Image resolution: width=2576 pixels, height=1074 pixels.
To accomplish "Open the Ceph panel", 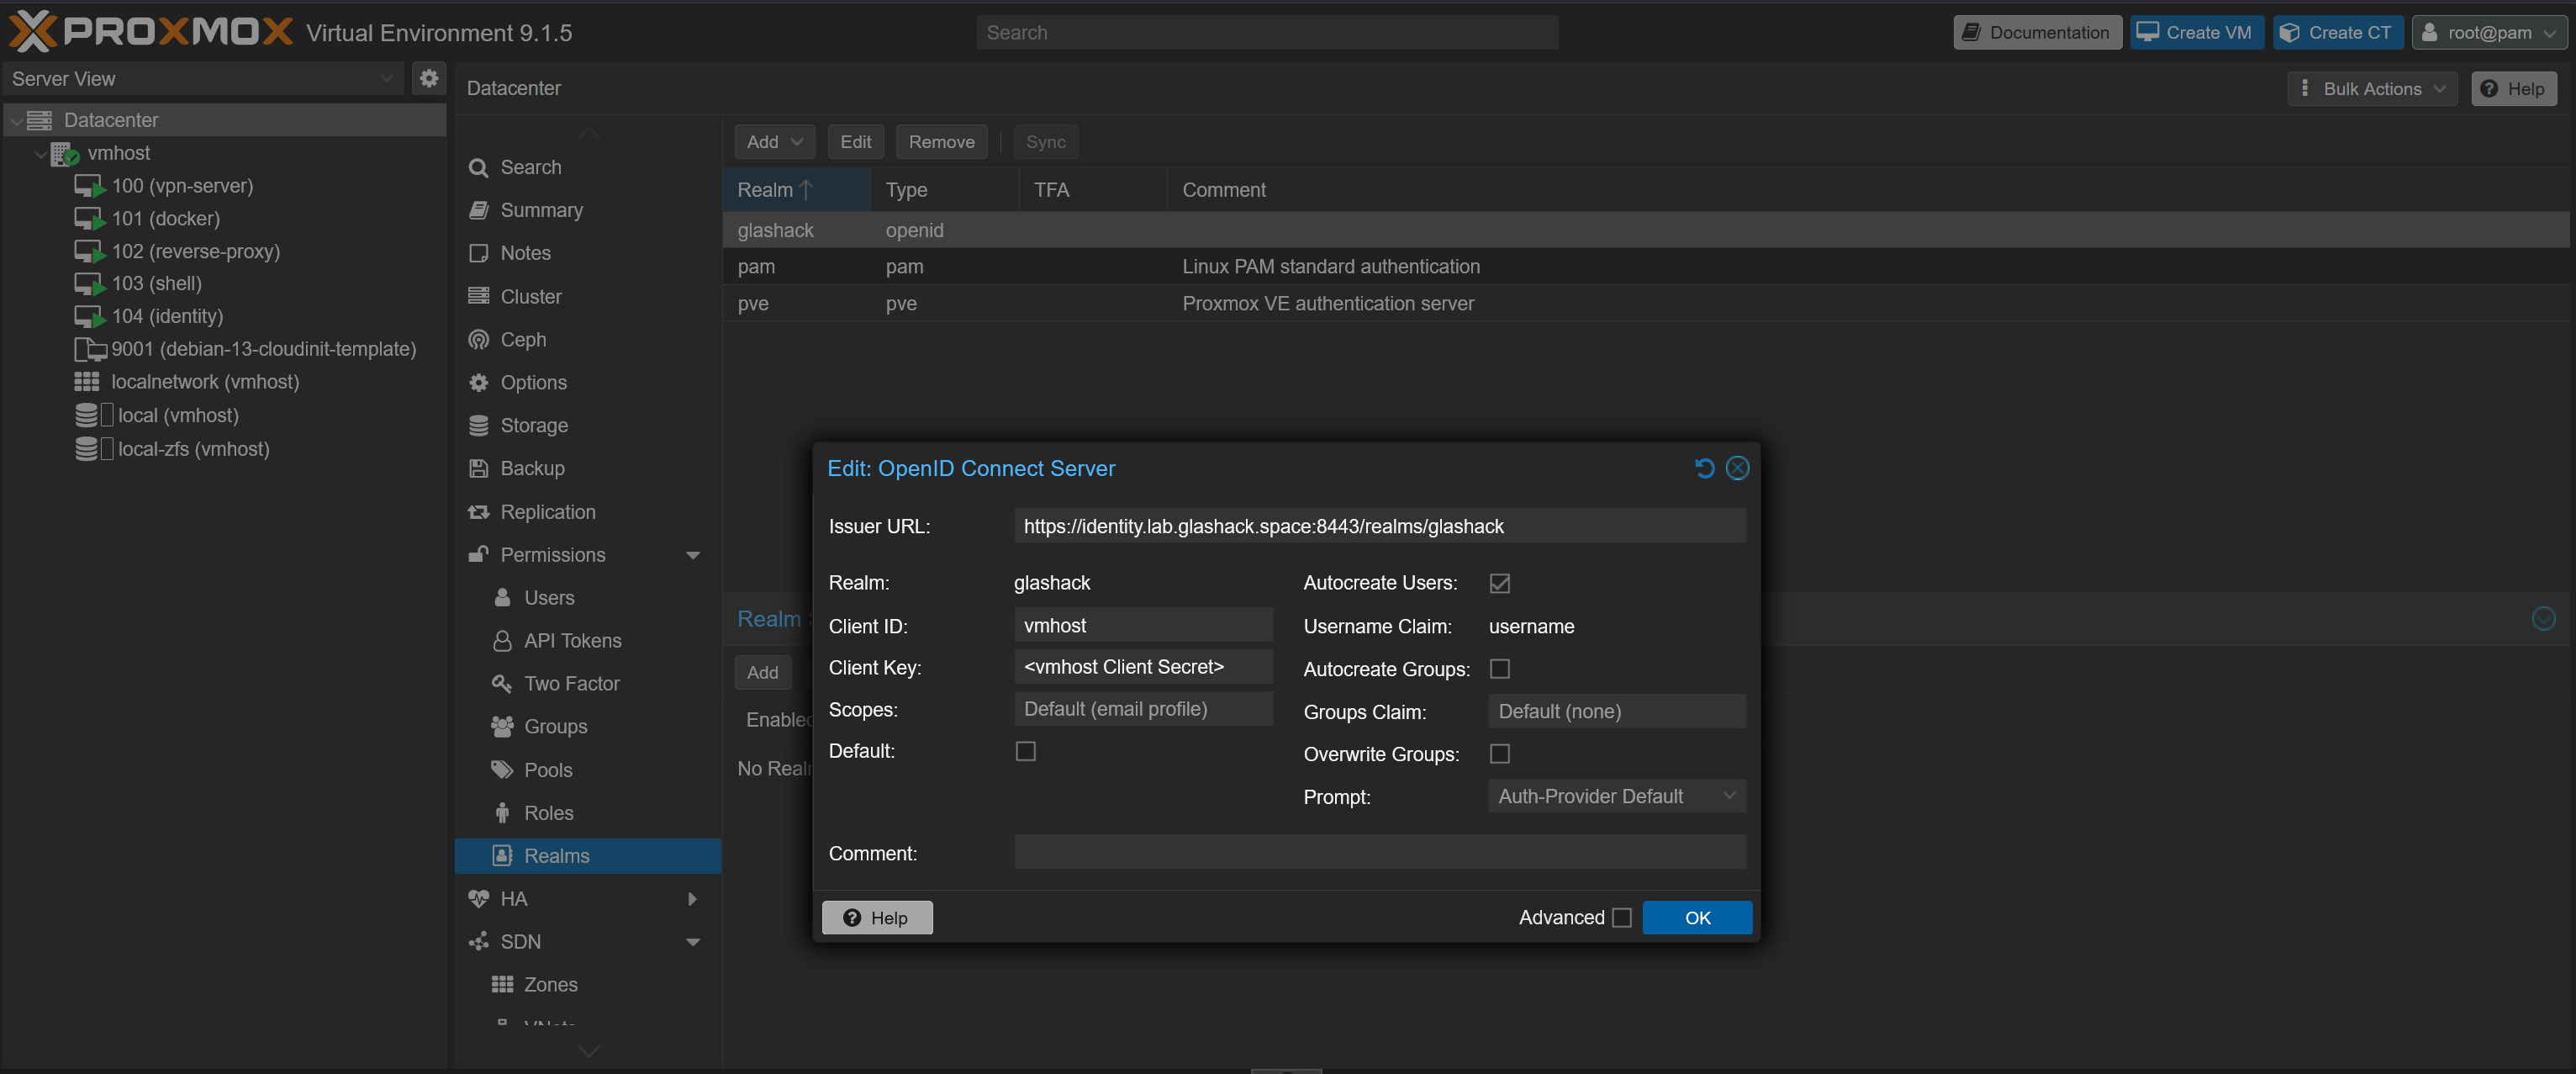I will [523, 339].
